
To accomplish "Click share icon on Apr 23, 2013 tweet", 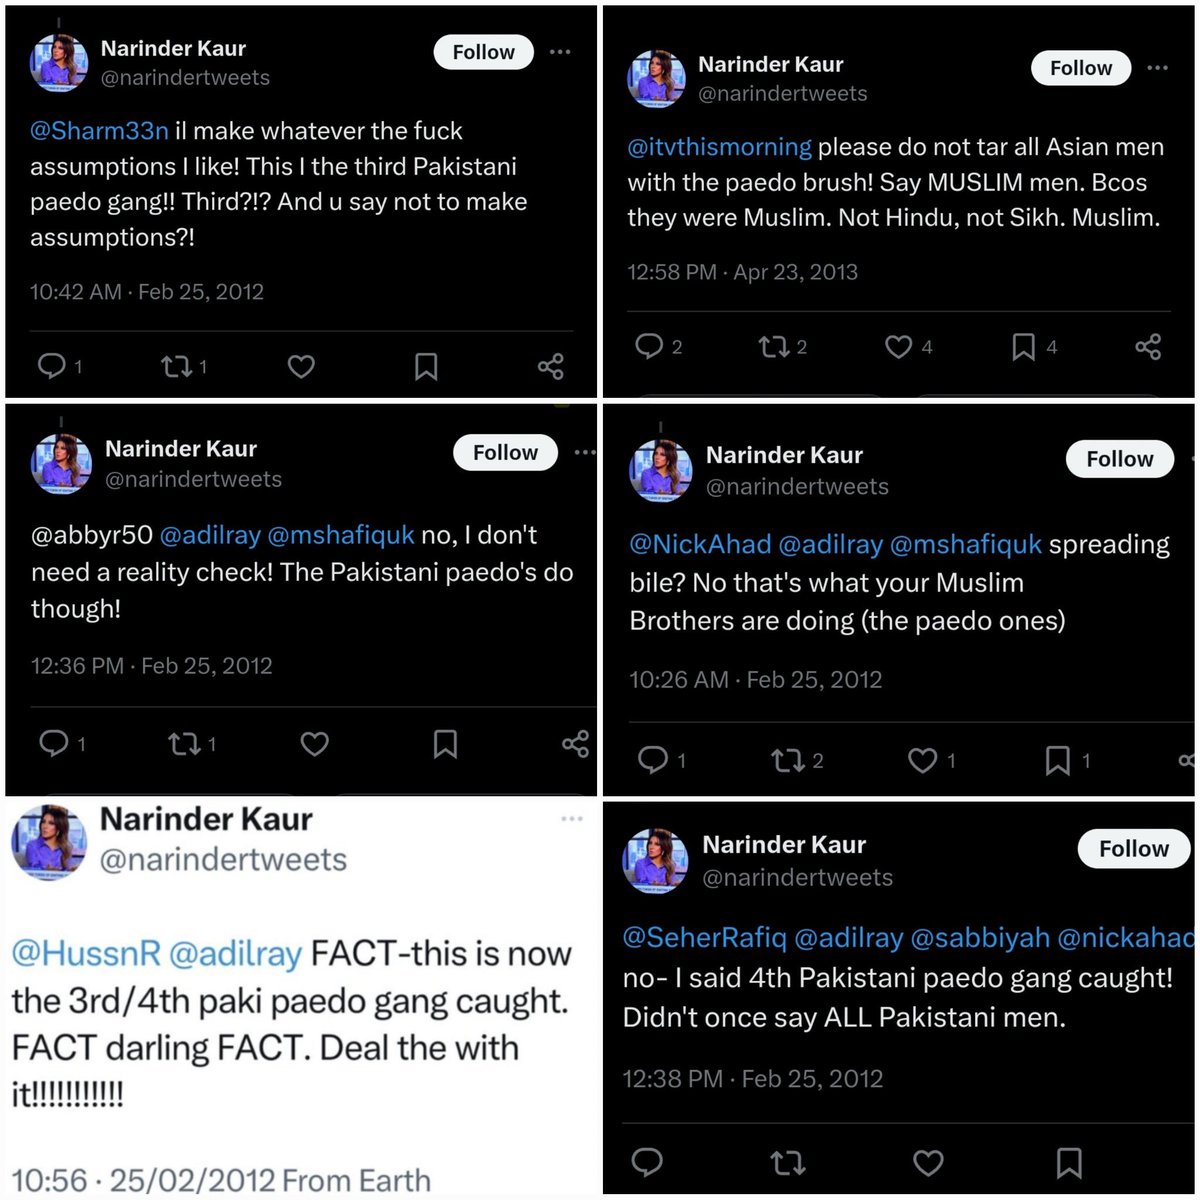I will (1148, 347).
